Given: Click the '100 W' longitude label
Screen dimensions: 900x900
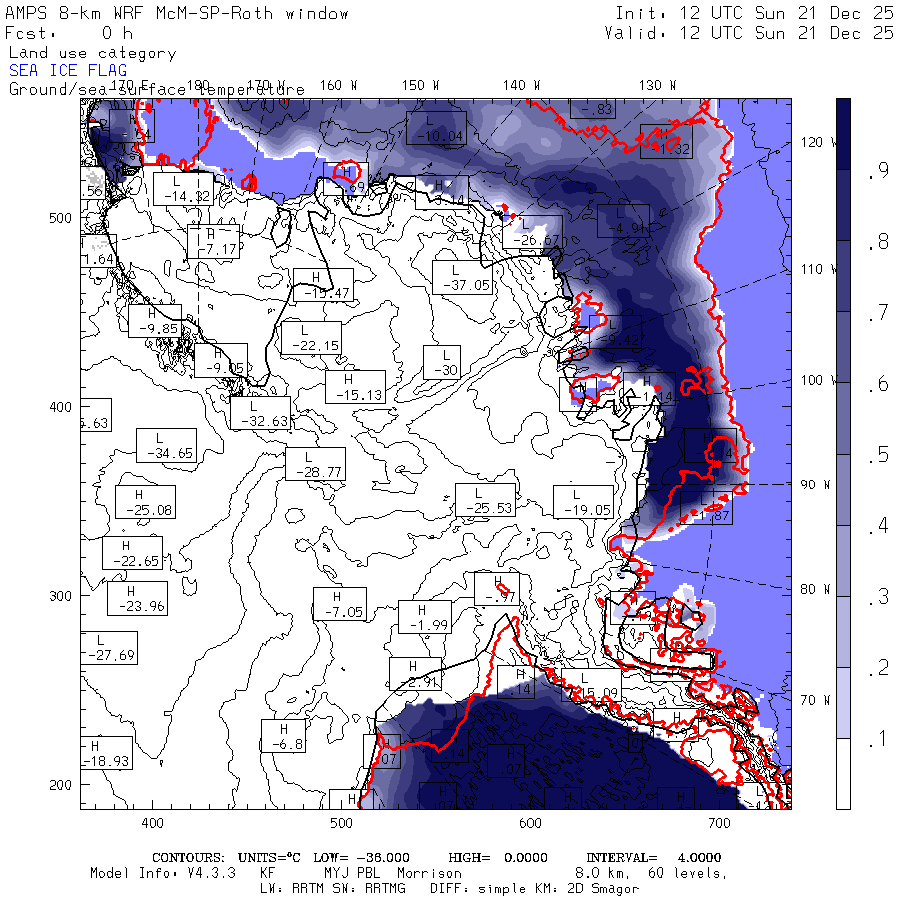Looking at the screenshot, I should pos(819,380).
